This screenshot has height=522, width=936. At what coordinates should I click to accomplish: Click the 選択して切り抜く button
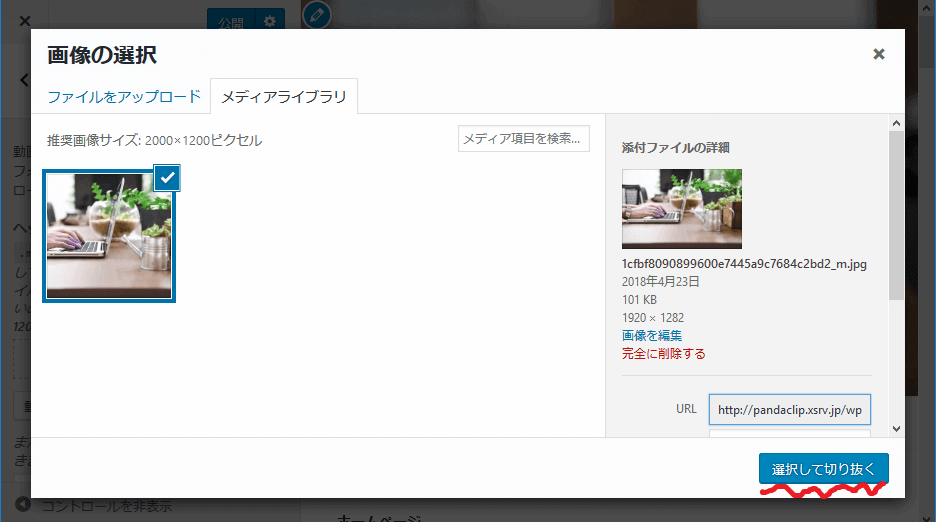click(824, 469)
